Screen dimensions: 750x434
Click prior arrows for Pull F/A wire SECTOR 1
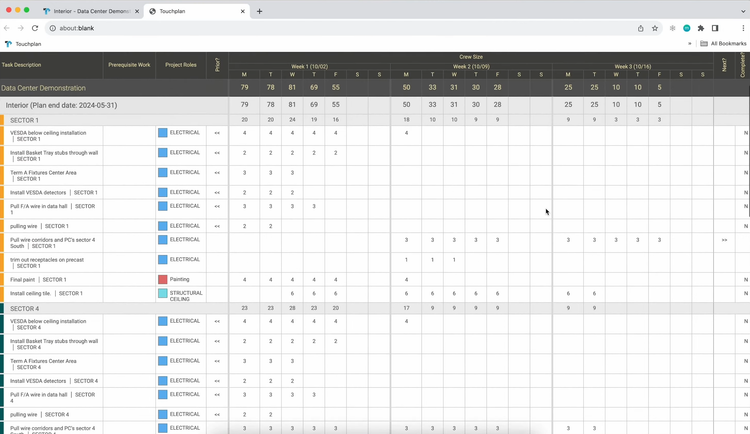(x=217, y=206)
